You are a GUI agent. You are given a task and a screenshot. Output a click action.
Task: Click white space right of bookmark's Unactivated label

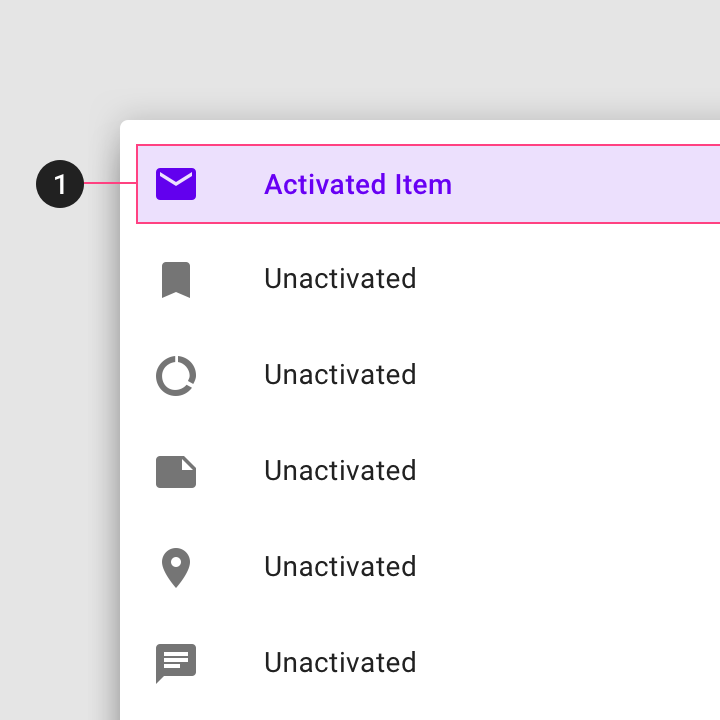(x=565, y=279)
